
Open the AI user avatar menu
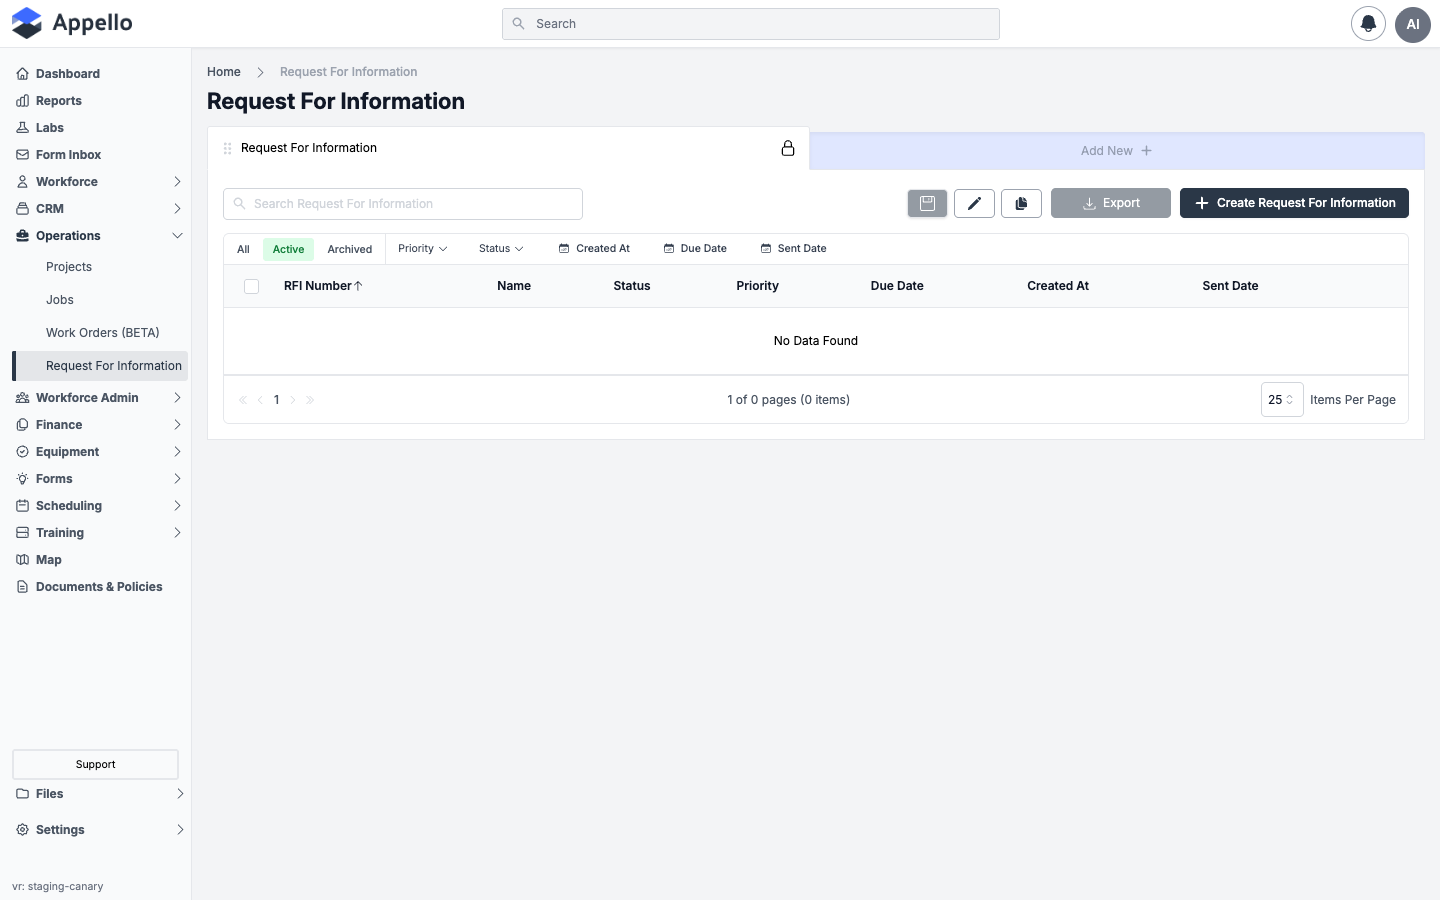[1413, 24]
